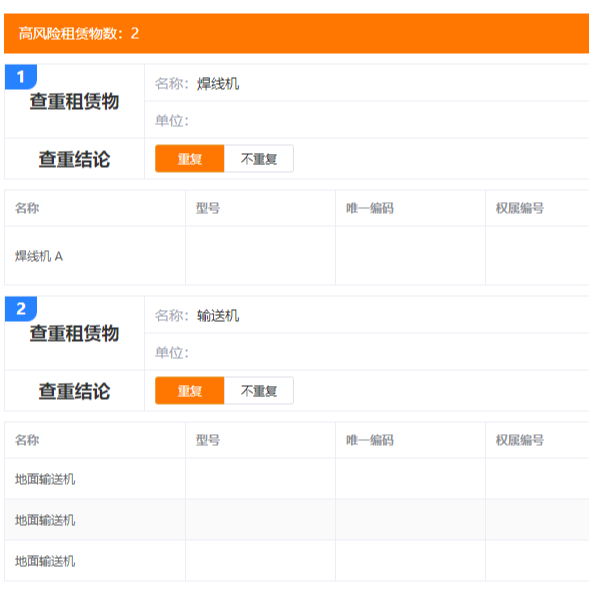Click the orange 高风险租赁物数 banner
Image resolution: width=589 pixels, height=592 pixels.
[296, 34]
